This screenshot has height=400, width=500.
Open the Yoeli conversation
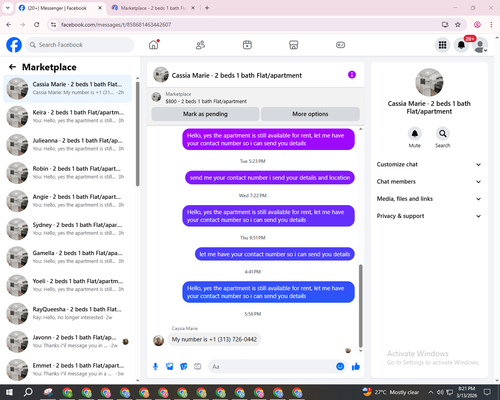tap(68, 285)
